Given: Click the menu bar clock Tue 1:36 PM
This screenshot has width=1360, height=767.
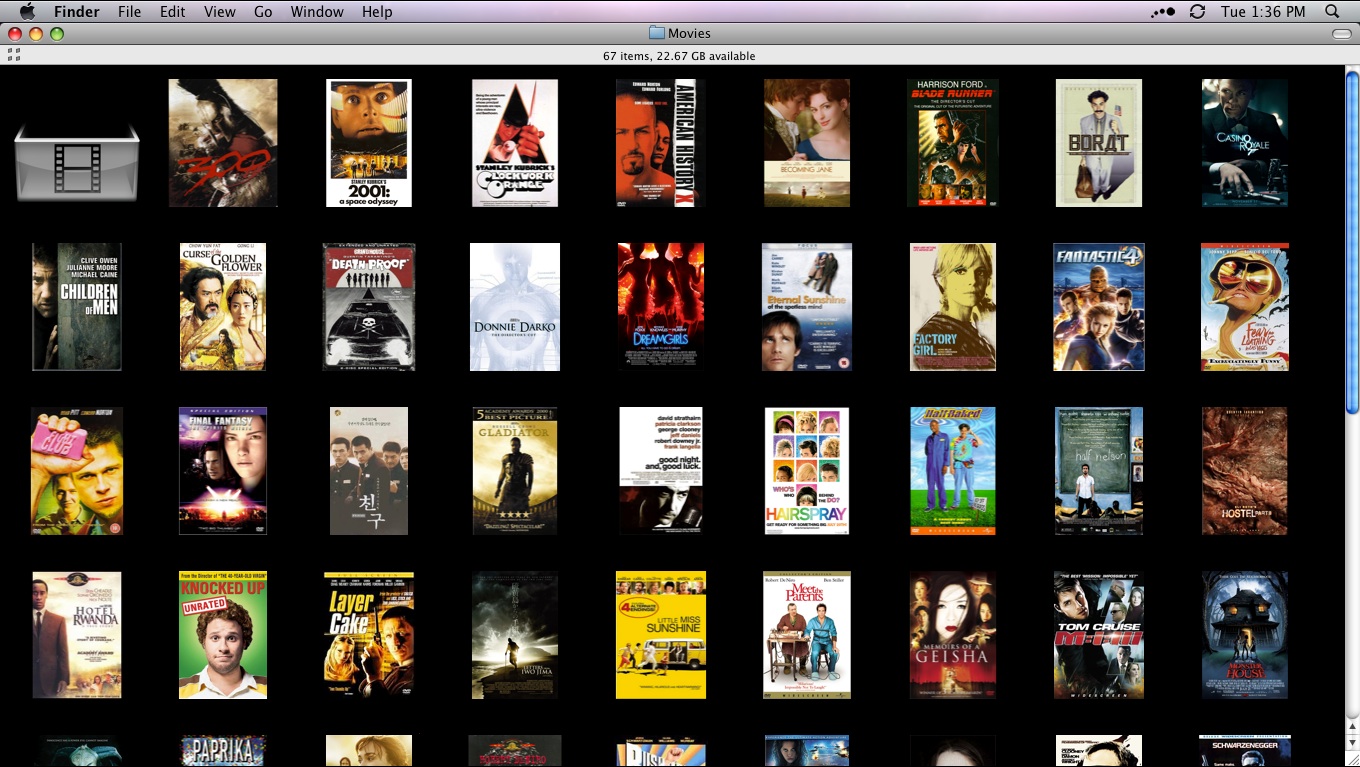Looking at the screenshot, I should [x=1263, y=12].
